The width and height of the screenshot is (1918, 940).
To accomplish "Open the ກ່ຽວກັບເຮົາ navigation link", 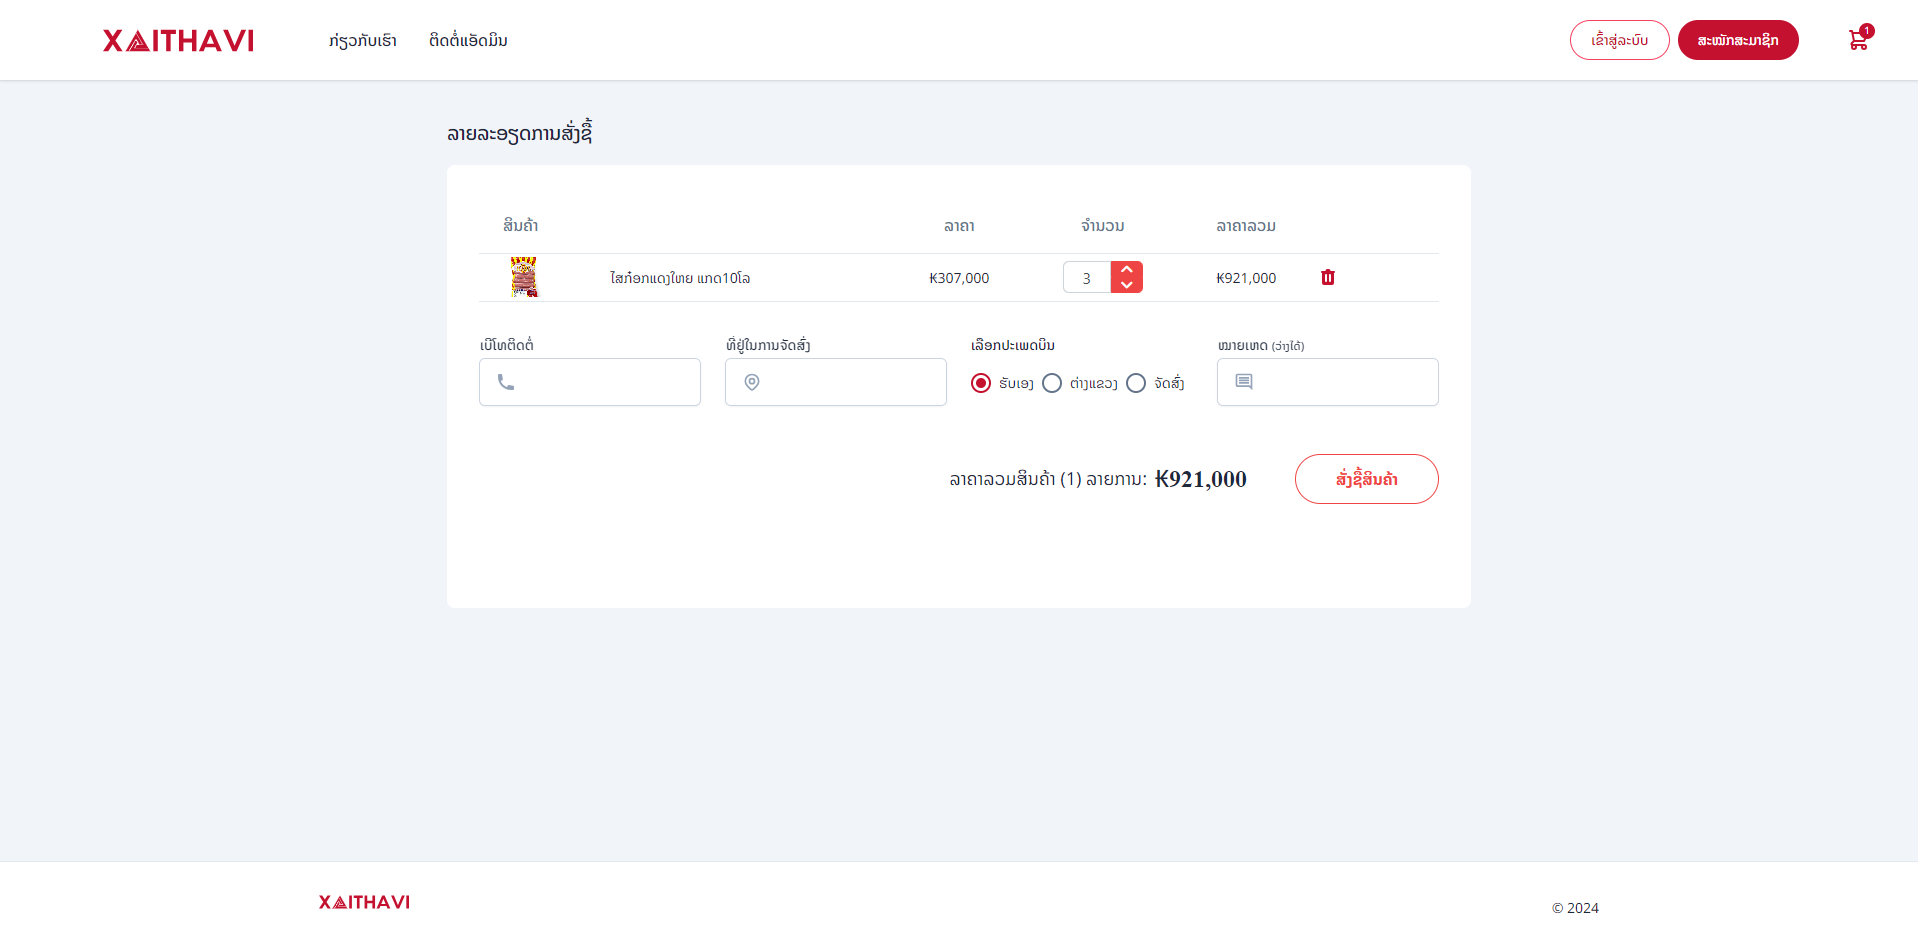I will (x=362, y=40).
